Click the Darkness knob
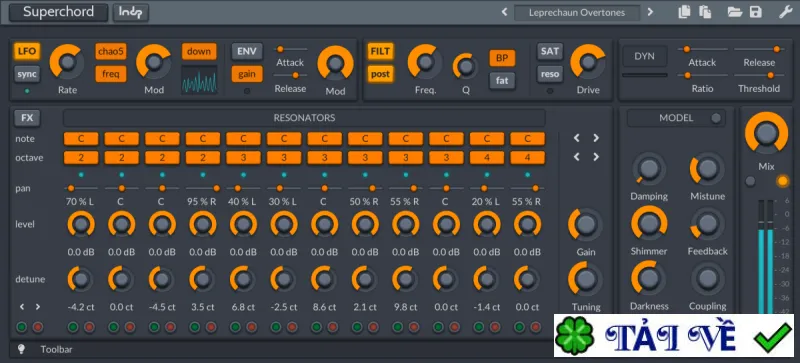The width and height of the screenshot is (800, 363). point(648,278)
